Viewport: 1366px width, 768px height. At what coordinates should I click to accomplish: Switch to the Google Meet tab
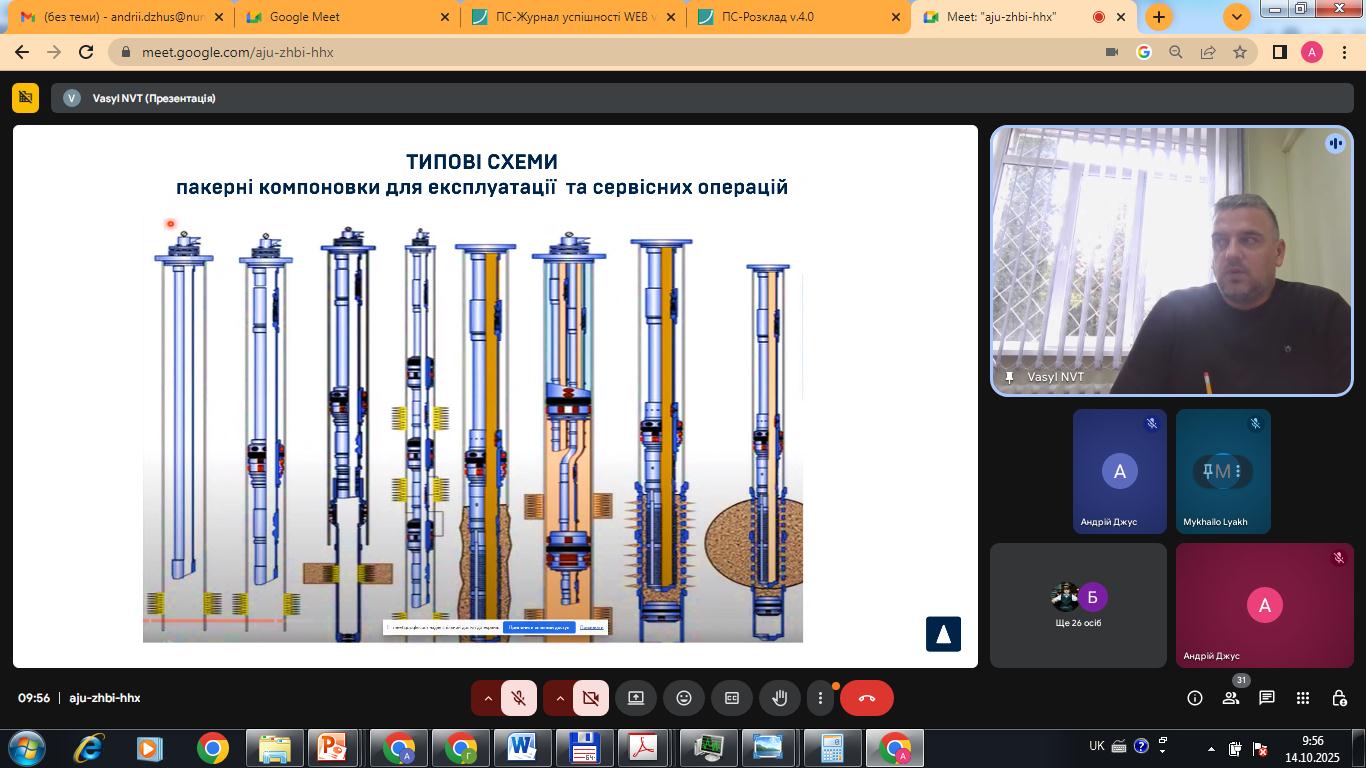(x=345, y=17)
